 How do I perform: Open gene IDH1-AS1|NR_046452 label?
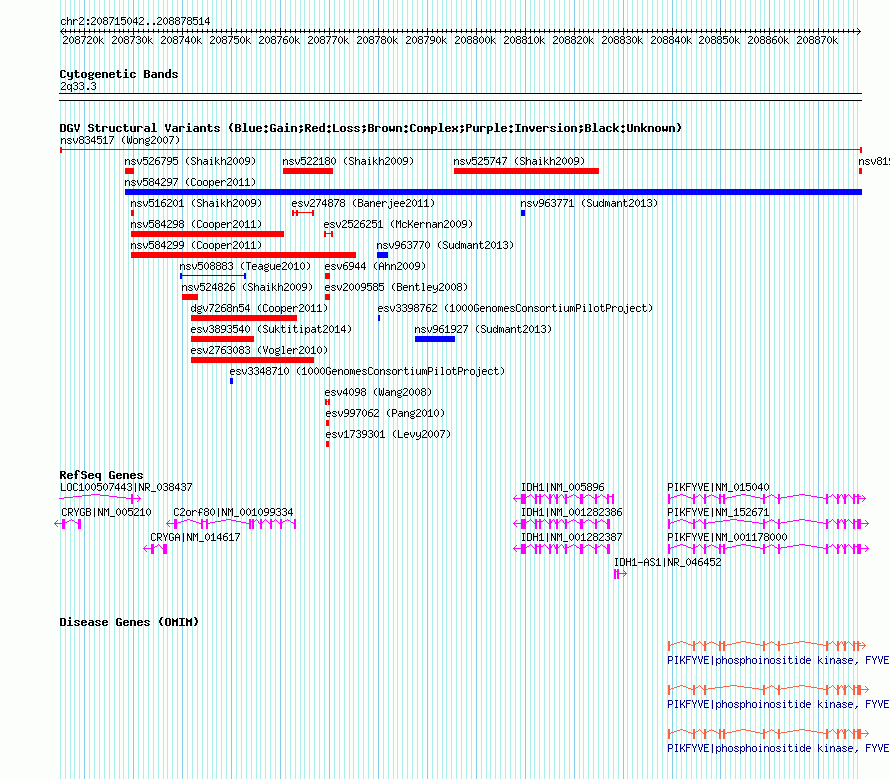(668, 562)
